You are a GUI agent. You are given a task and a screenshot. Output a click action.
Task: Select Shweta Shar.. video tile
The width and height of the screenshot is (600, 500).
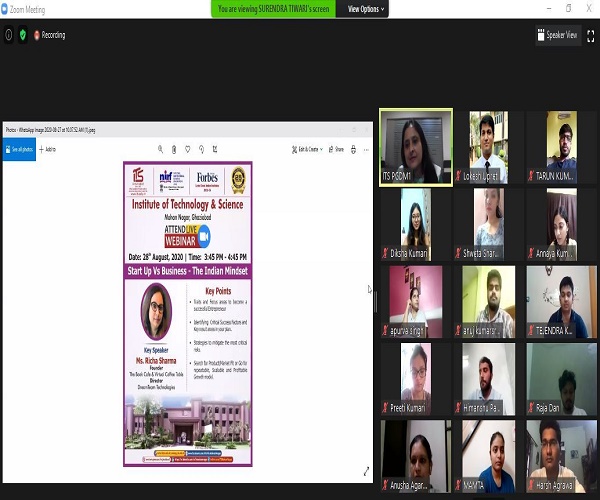click(x=488, y=225)
